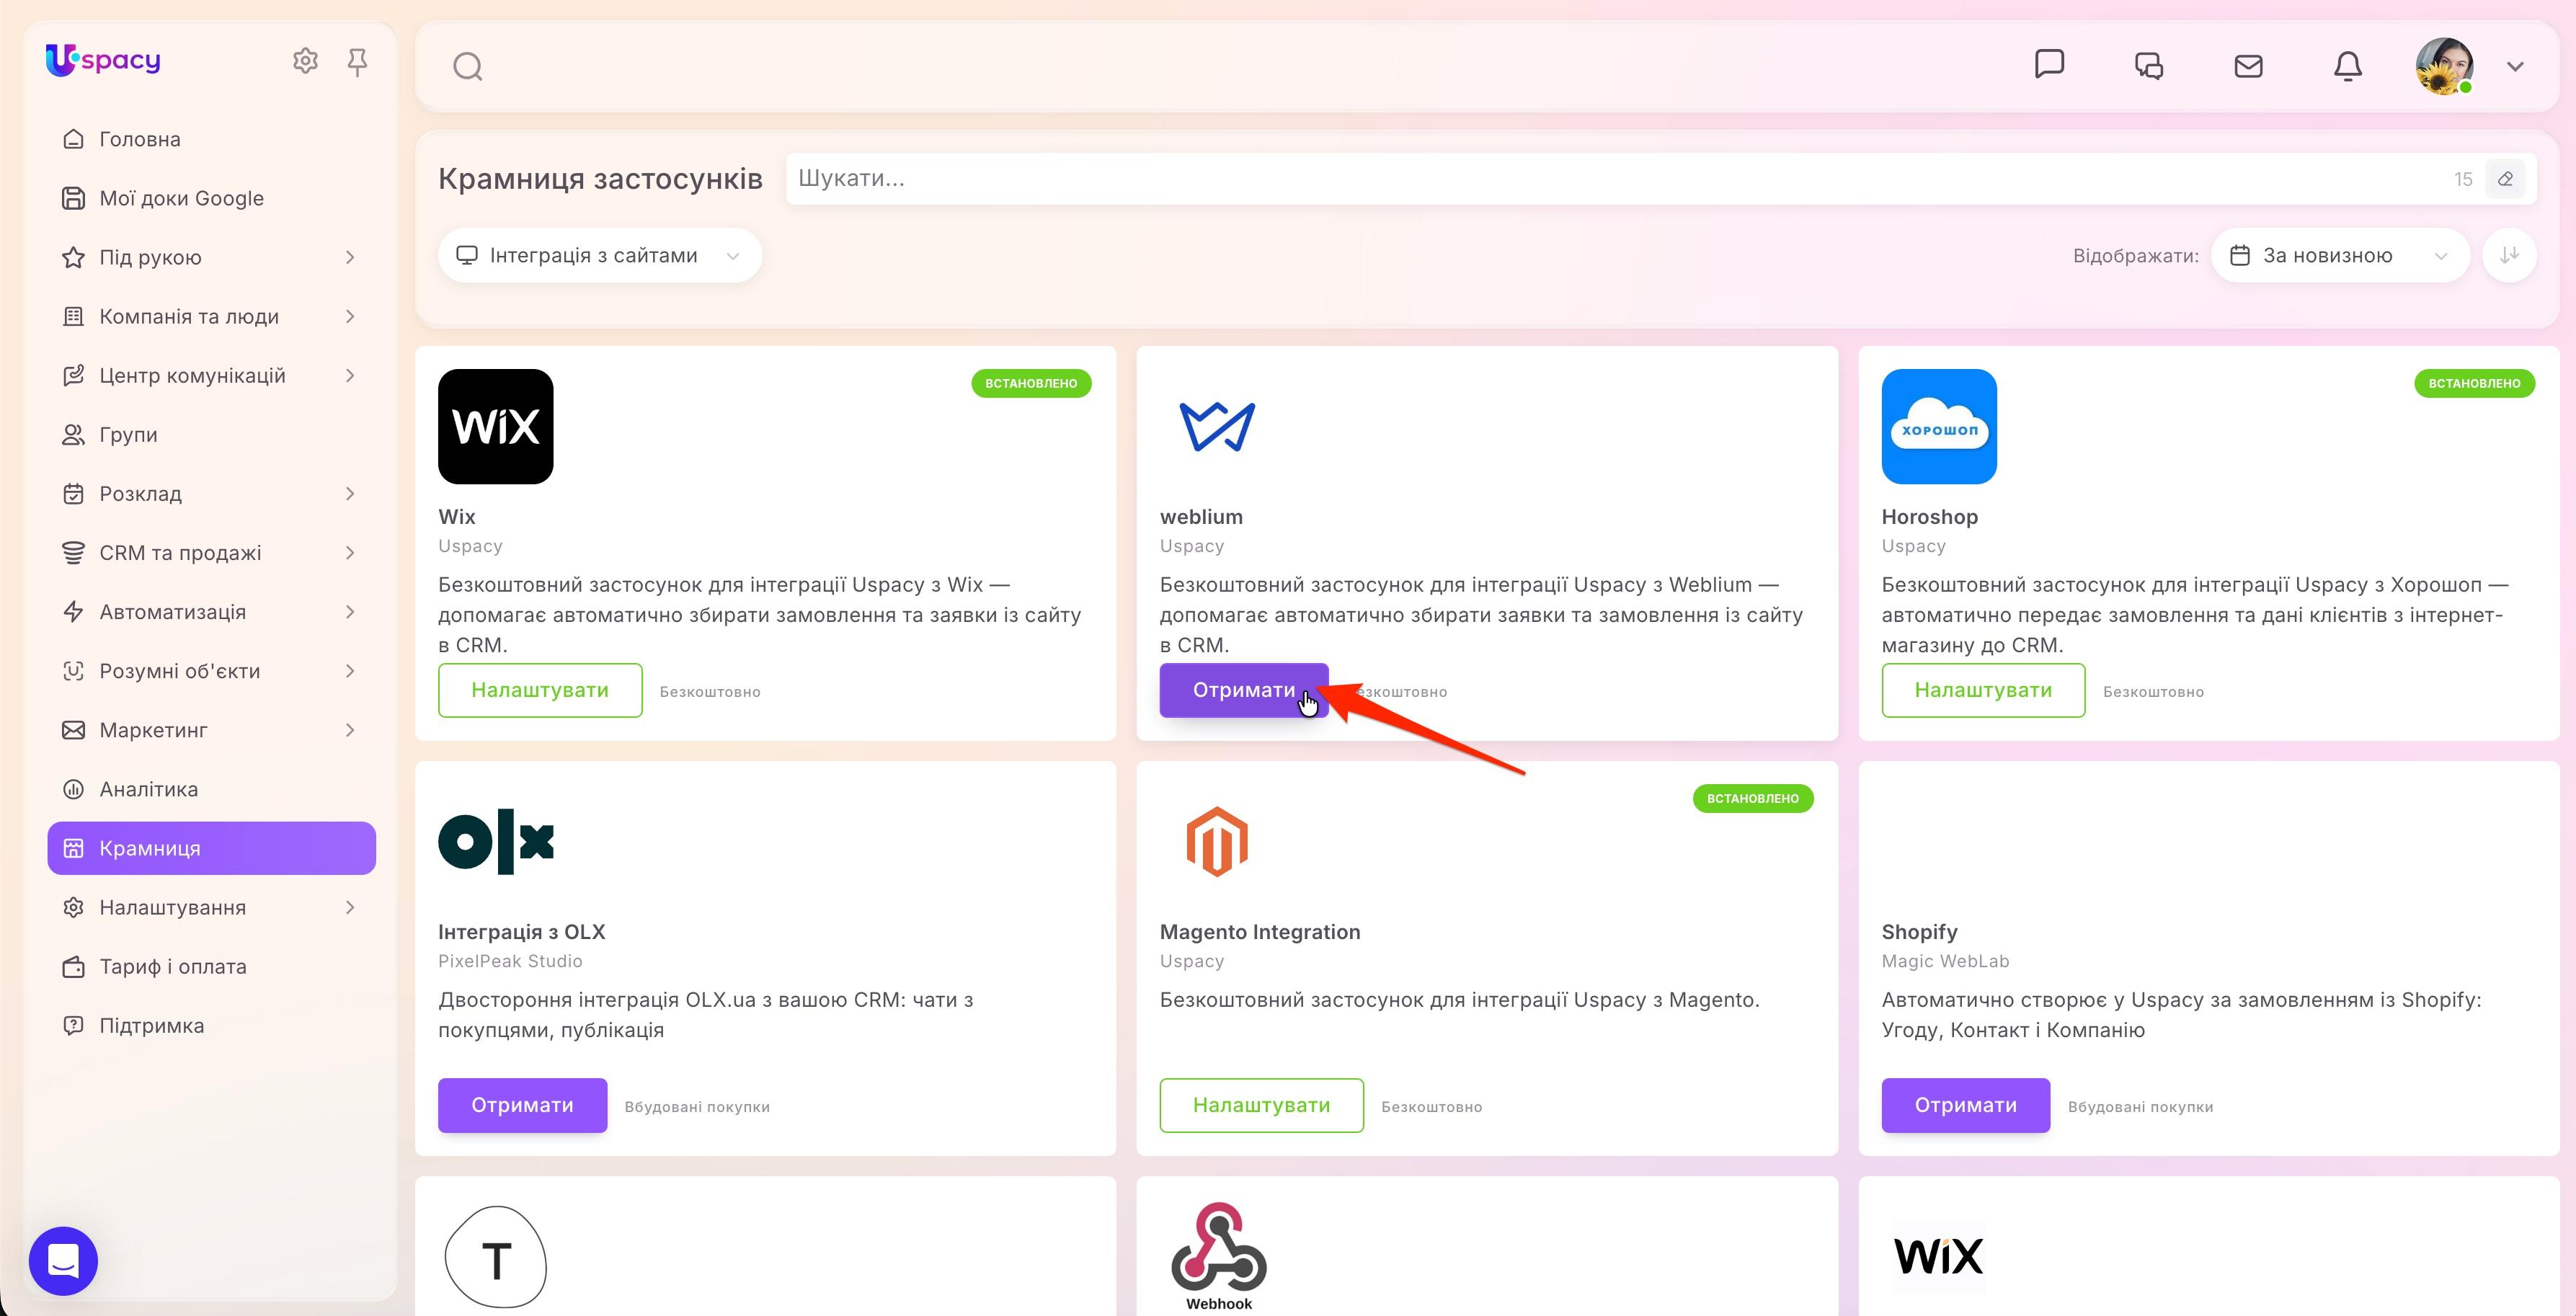Open the chat bubble icon in header
The width and height of the screenshot is (2576, 1316).
[2049, 64]
